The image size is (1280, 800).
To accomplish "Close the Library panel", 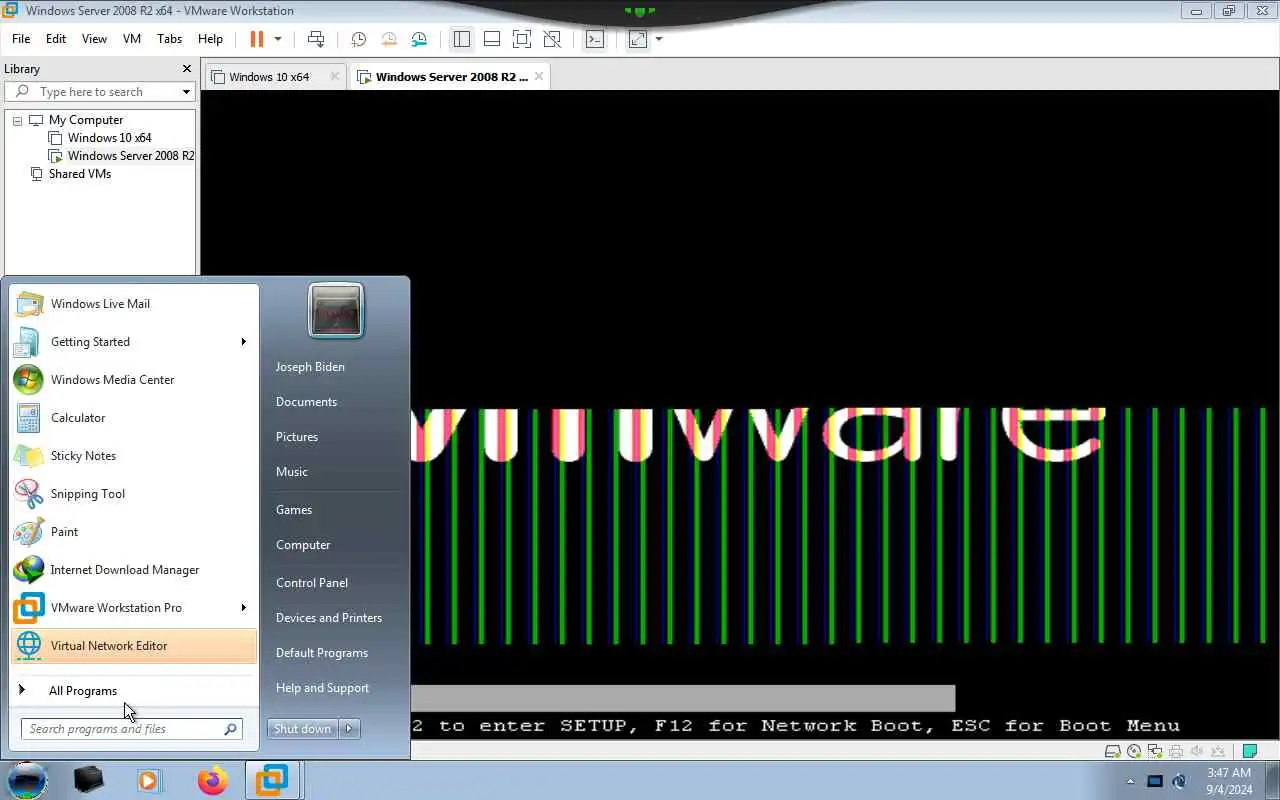I will pos(187,69).
